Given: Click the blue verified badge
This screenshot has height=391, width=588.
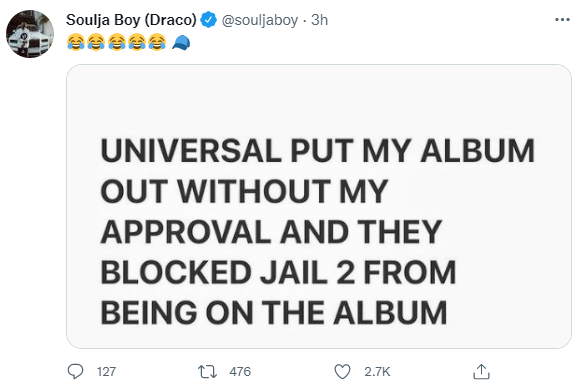Looking at the screenshot, I should tap(208, 20).
